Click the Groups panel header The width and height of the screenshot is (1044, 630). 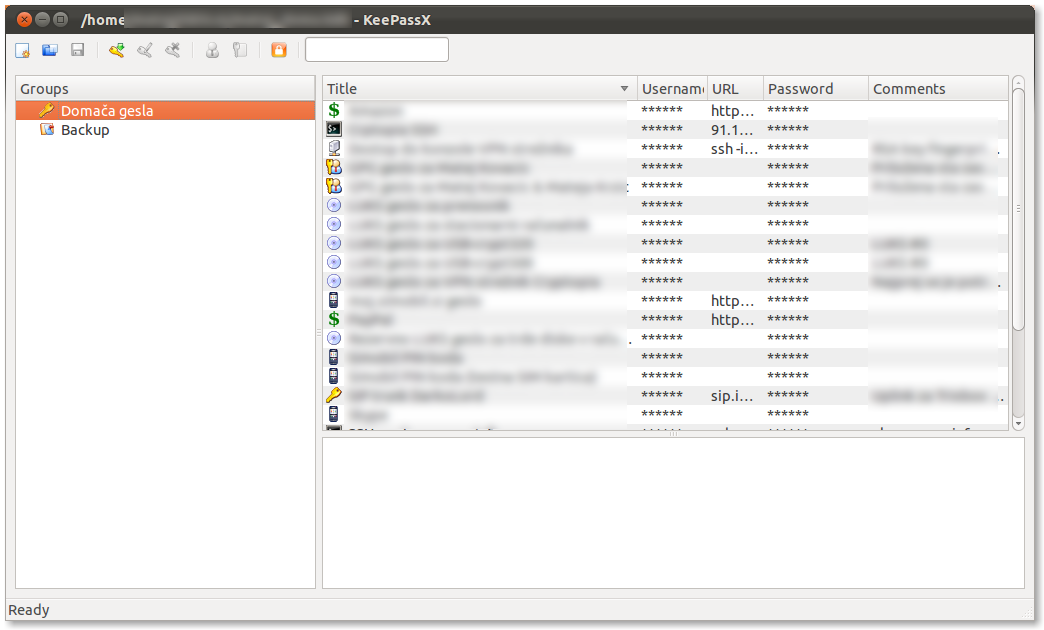[165, 89]
